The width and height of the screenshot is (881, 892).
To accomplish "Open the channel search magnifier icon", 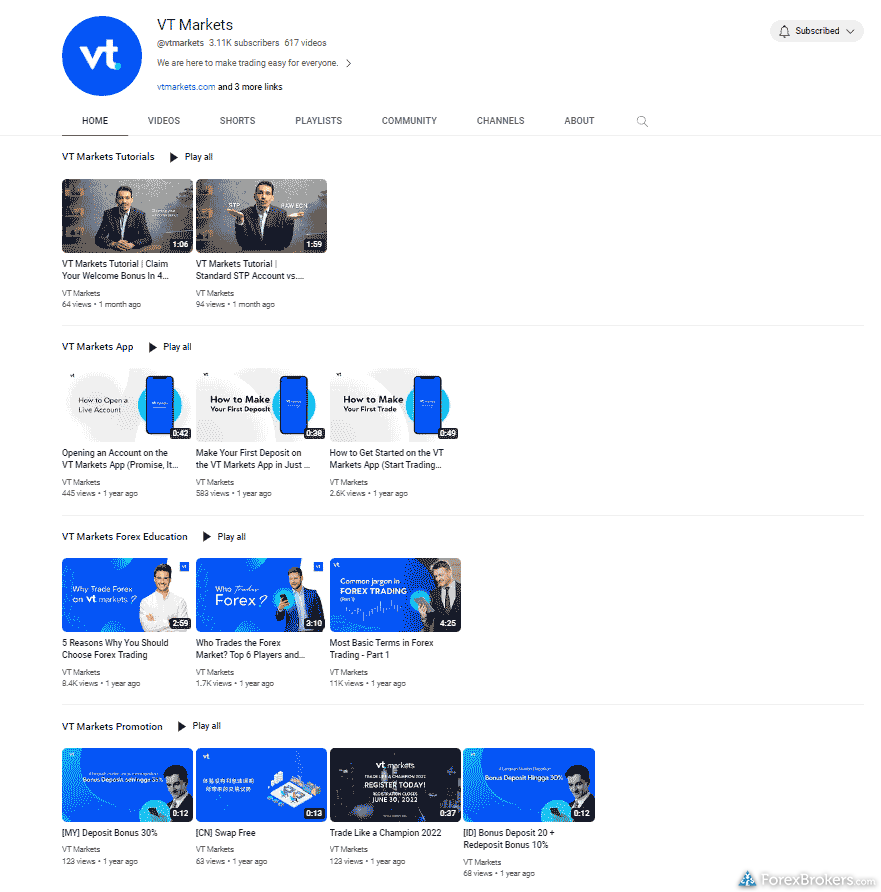I will pos(642,121).
